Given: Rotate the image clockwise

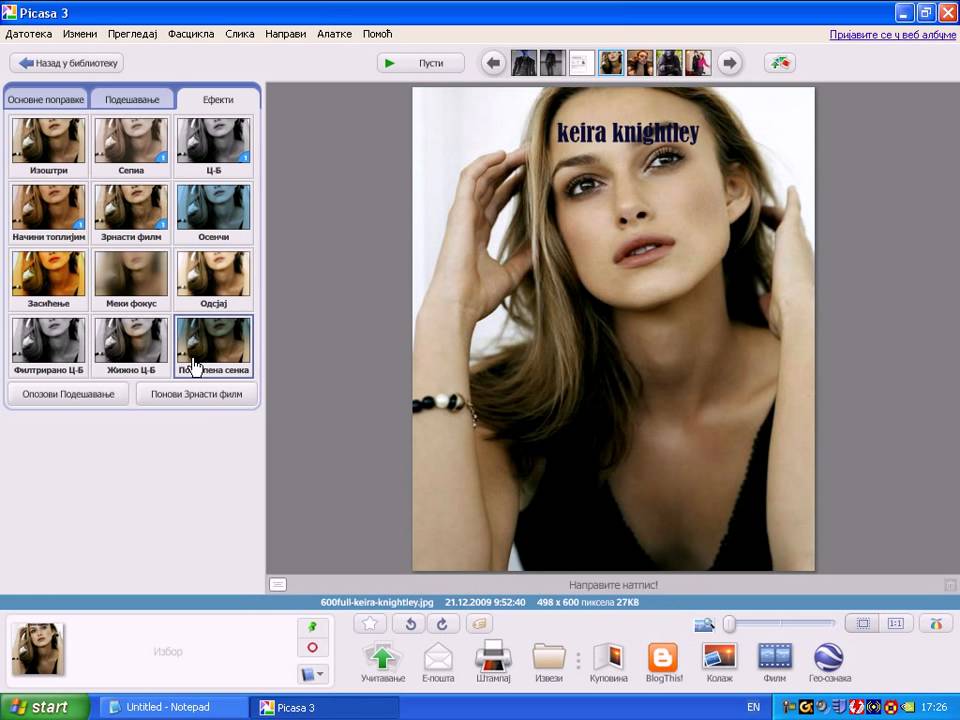Looking at the screenshot, I should click(443, 624).
